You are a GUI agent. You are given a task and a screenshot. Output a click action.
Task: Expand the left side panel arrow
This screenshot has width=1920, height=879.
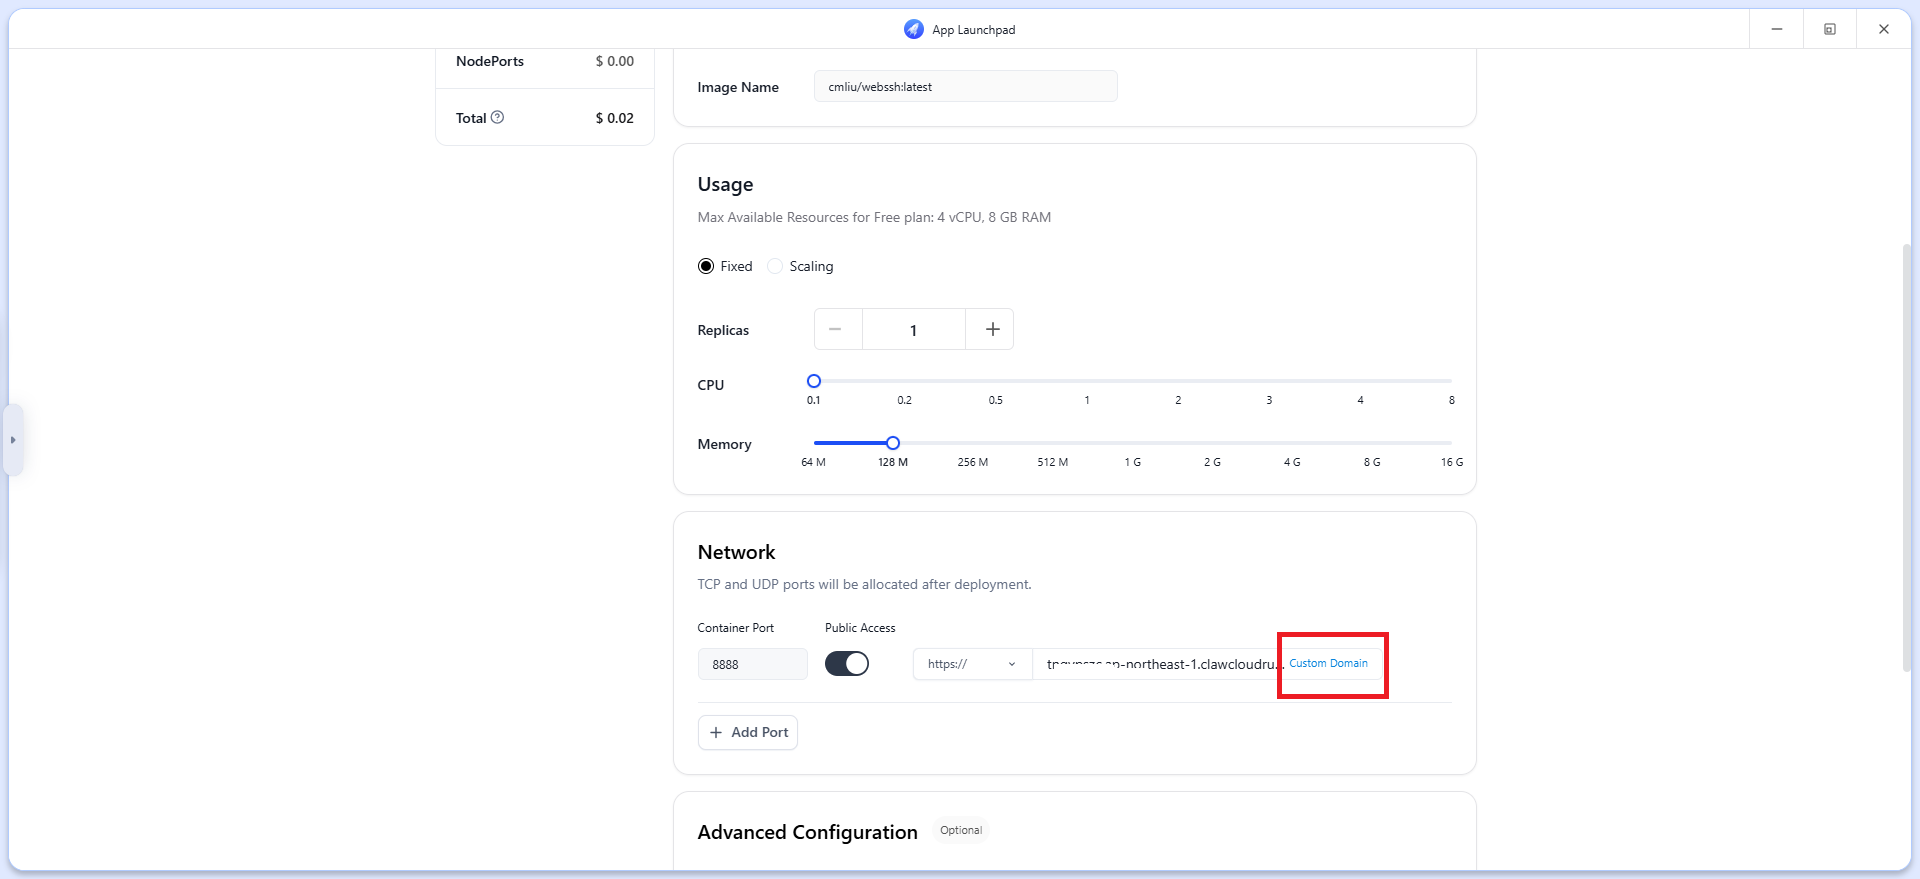13,440
